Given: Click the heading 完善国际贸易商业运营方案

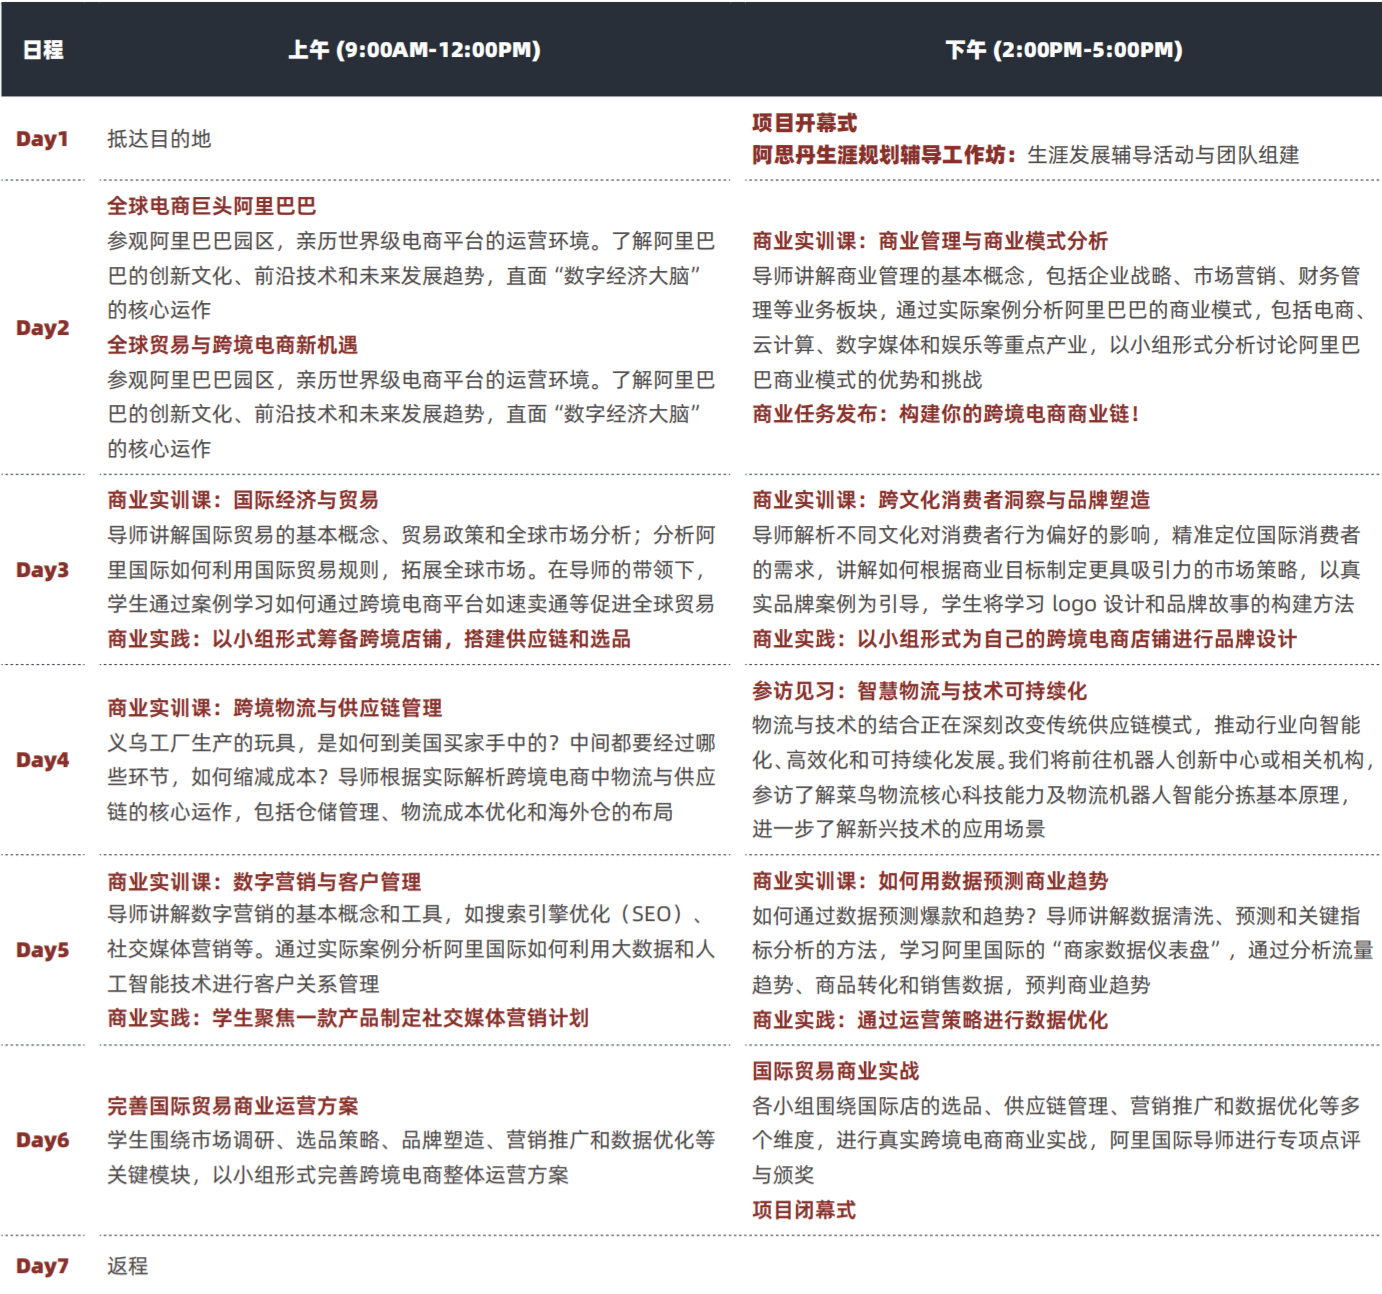Looking at the screenshot, I should click(x=233, y=1106).
